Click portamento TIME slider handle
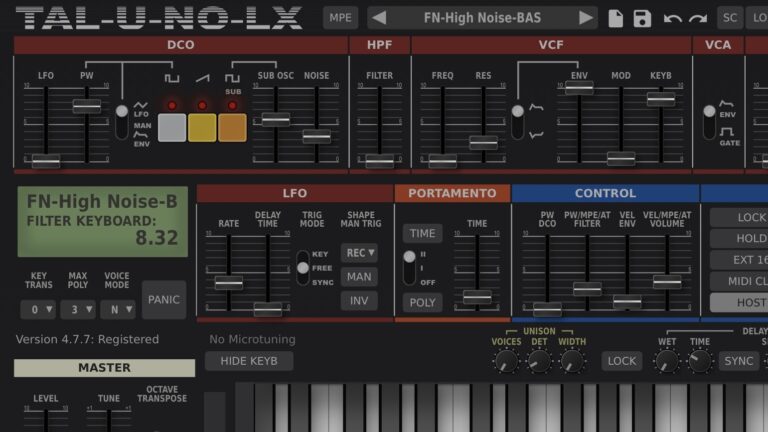This screenshot has width=768, height=432. (478, 296)
